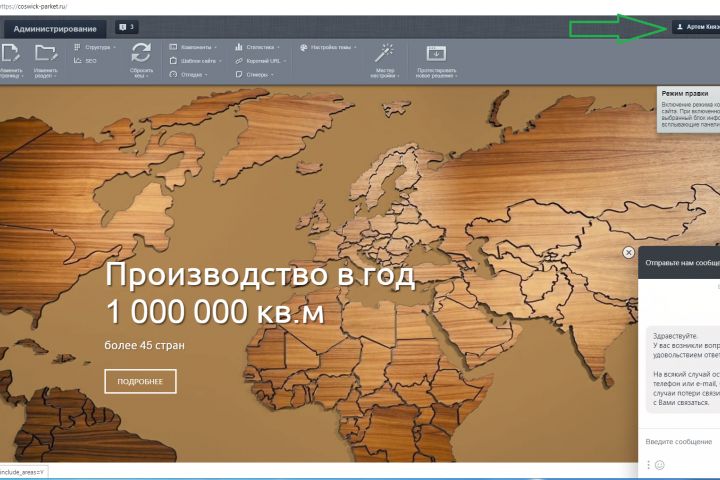Image resolution: width=720 pixels, height=480 pixels.
Task: Close the chat widget with X button
Action: (x=628, y=253)
